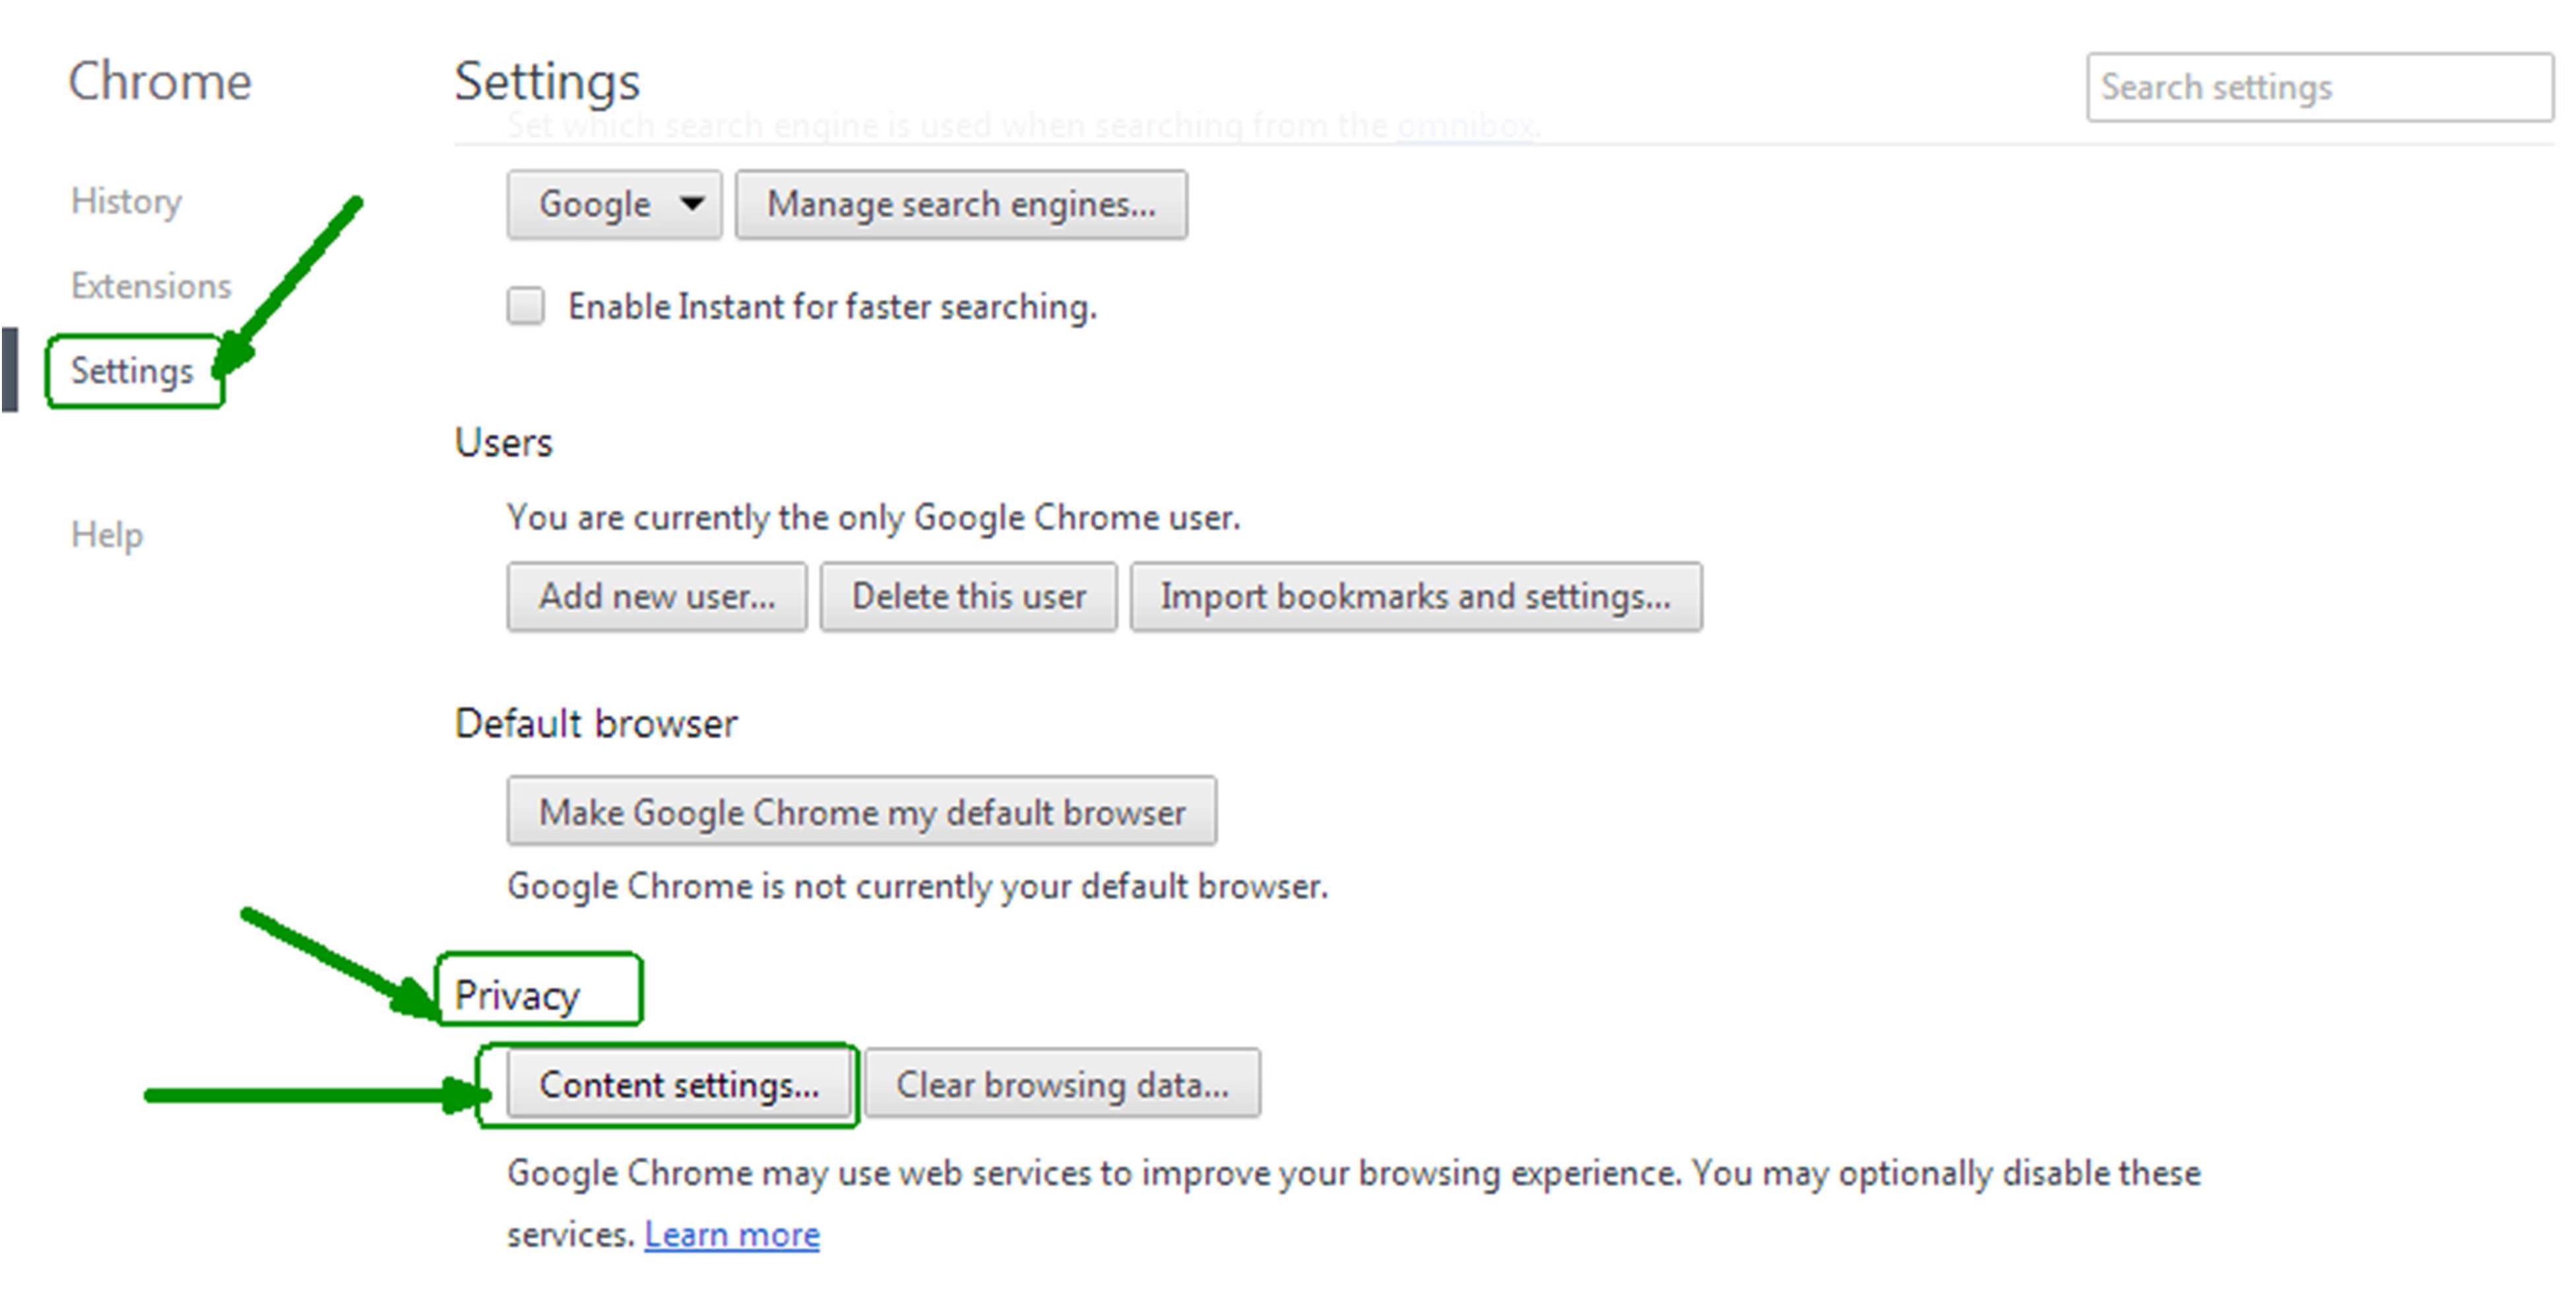This screenshot has height=1299, width=2576.
Task: Make Google Chrome my default browser
Action: pos(862,812)
